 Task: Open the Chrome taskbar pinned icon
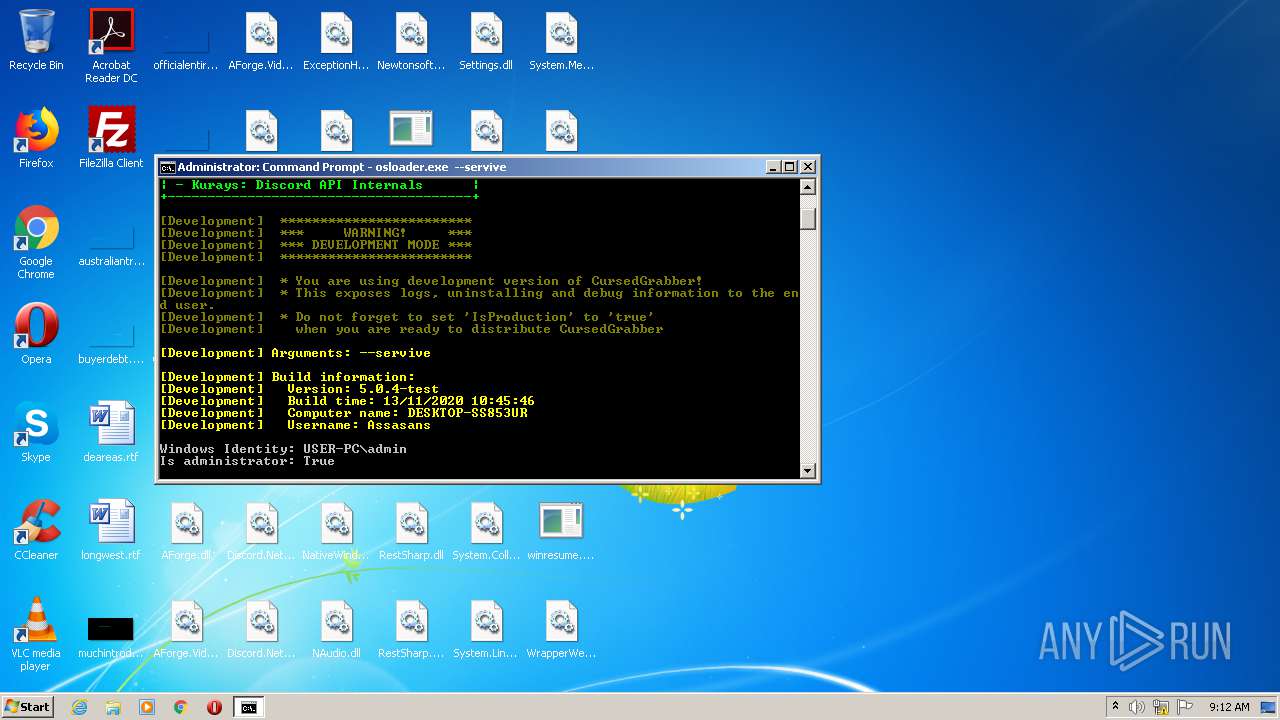click(x=181, y=707)
